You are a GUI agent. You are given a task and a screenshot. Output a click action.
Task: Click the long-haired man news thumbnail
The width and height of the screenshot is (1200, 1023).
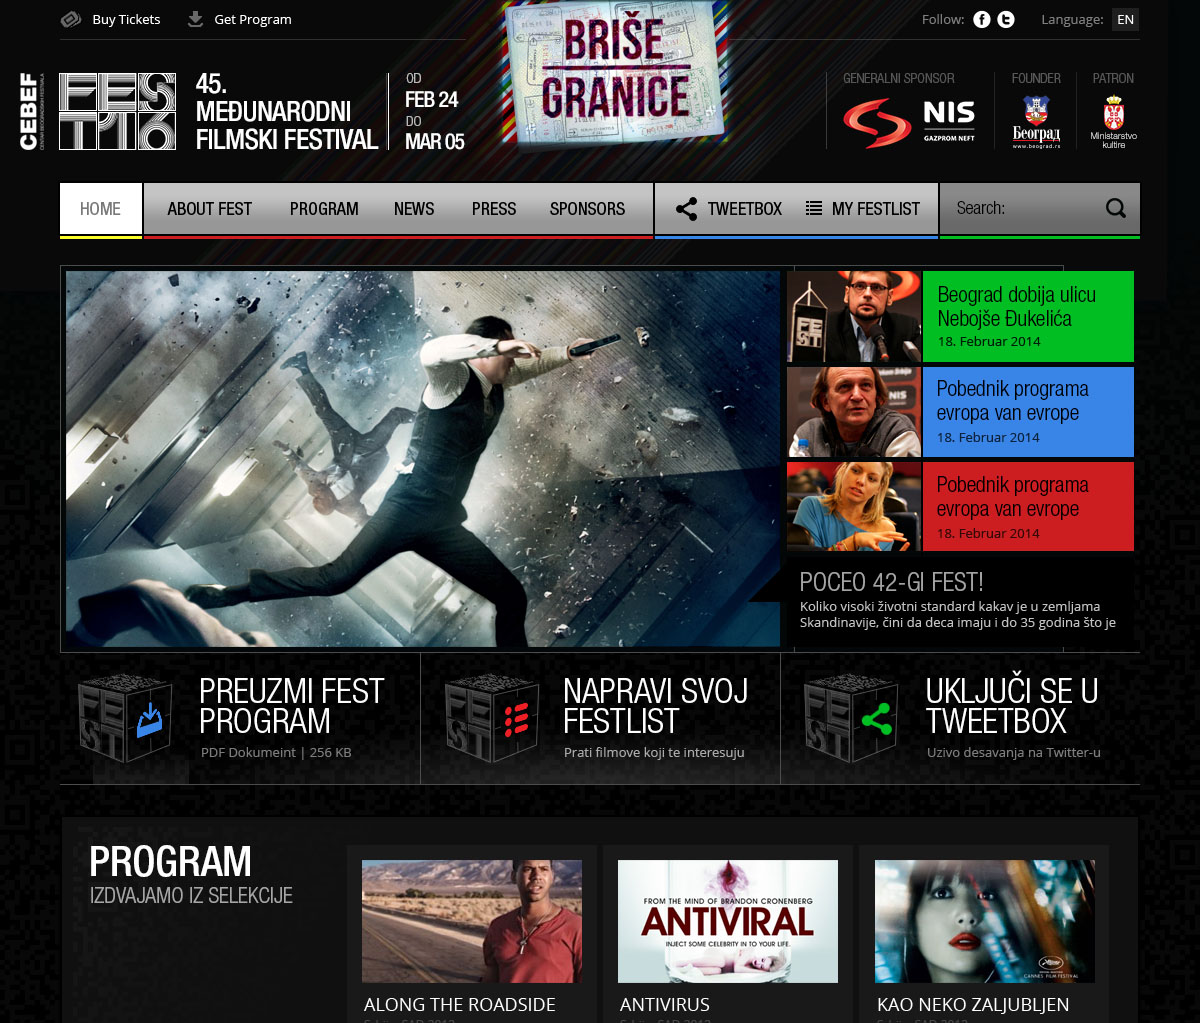[854, 412]
